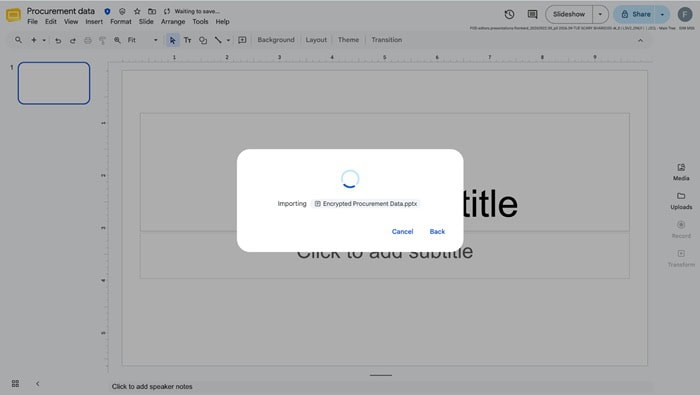Click the zoom magnifier icon
700x395 pixels.
pos(117,40)
